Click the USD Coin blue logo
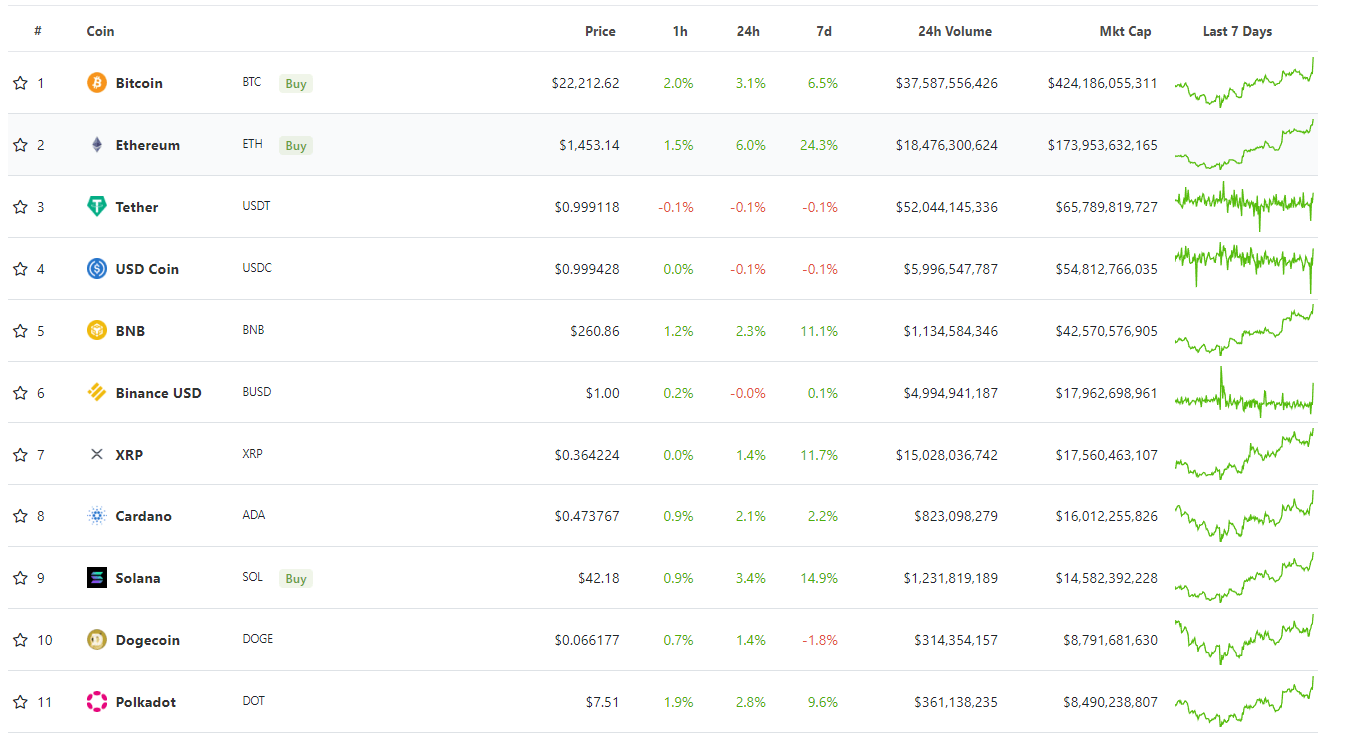1348x736 pixels. click(97, 269)
